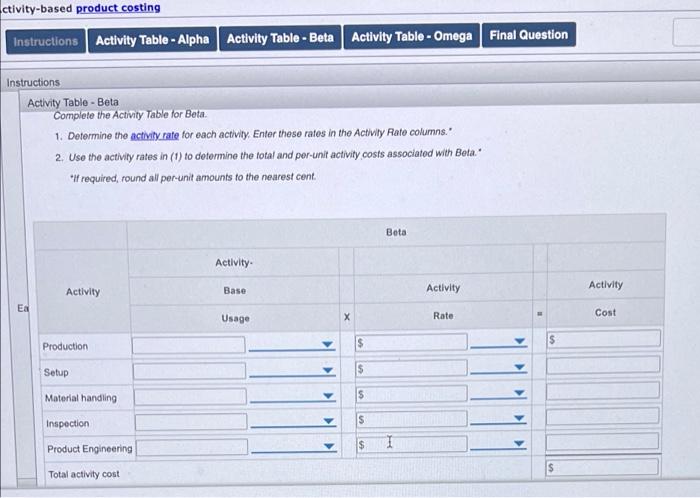
Task: Expand Setup usage unit dropdown
Action: 292,370
